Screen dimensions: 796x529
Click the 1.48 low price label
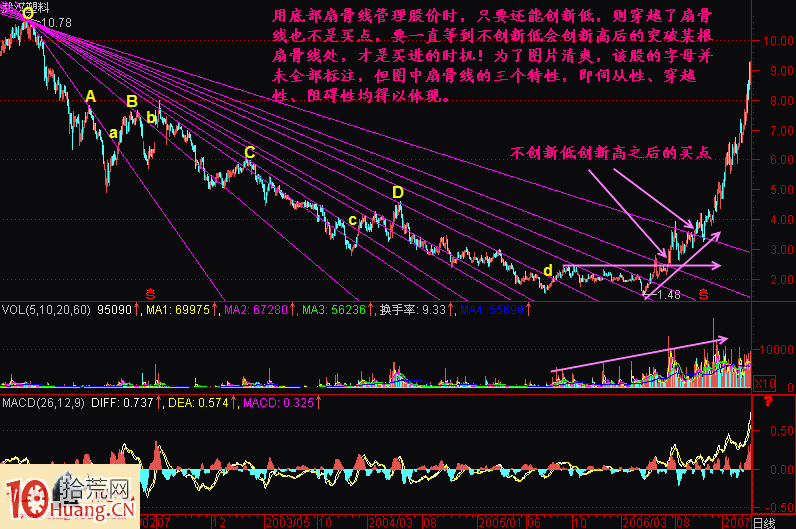669,294
